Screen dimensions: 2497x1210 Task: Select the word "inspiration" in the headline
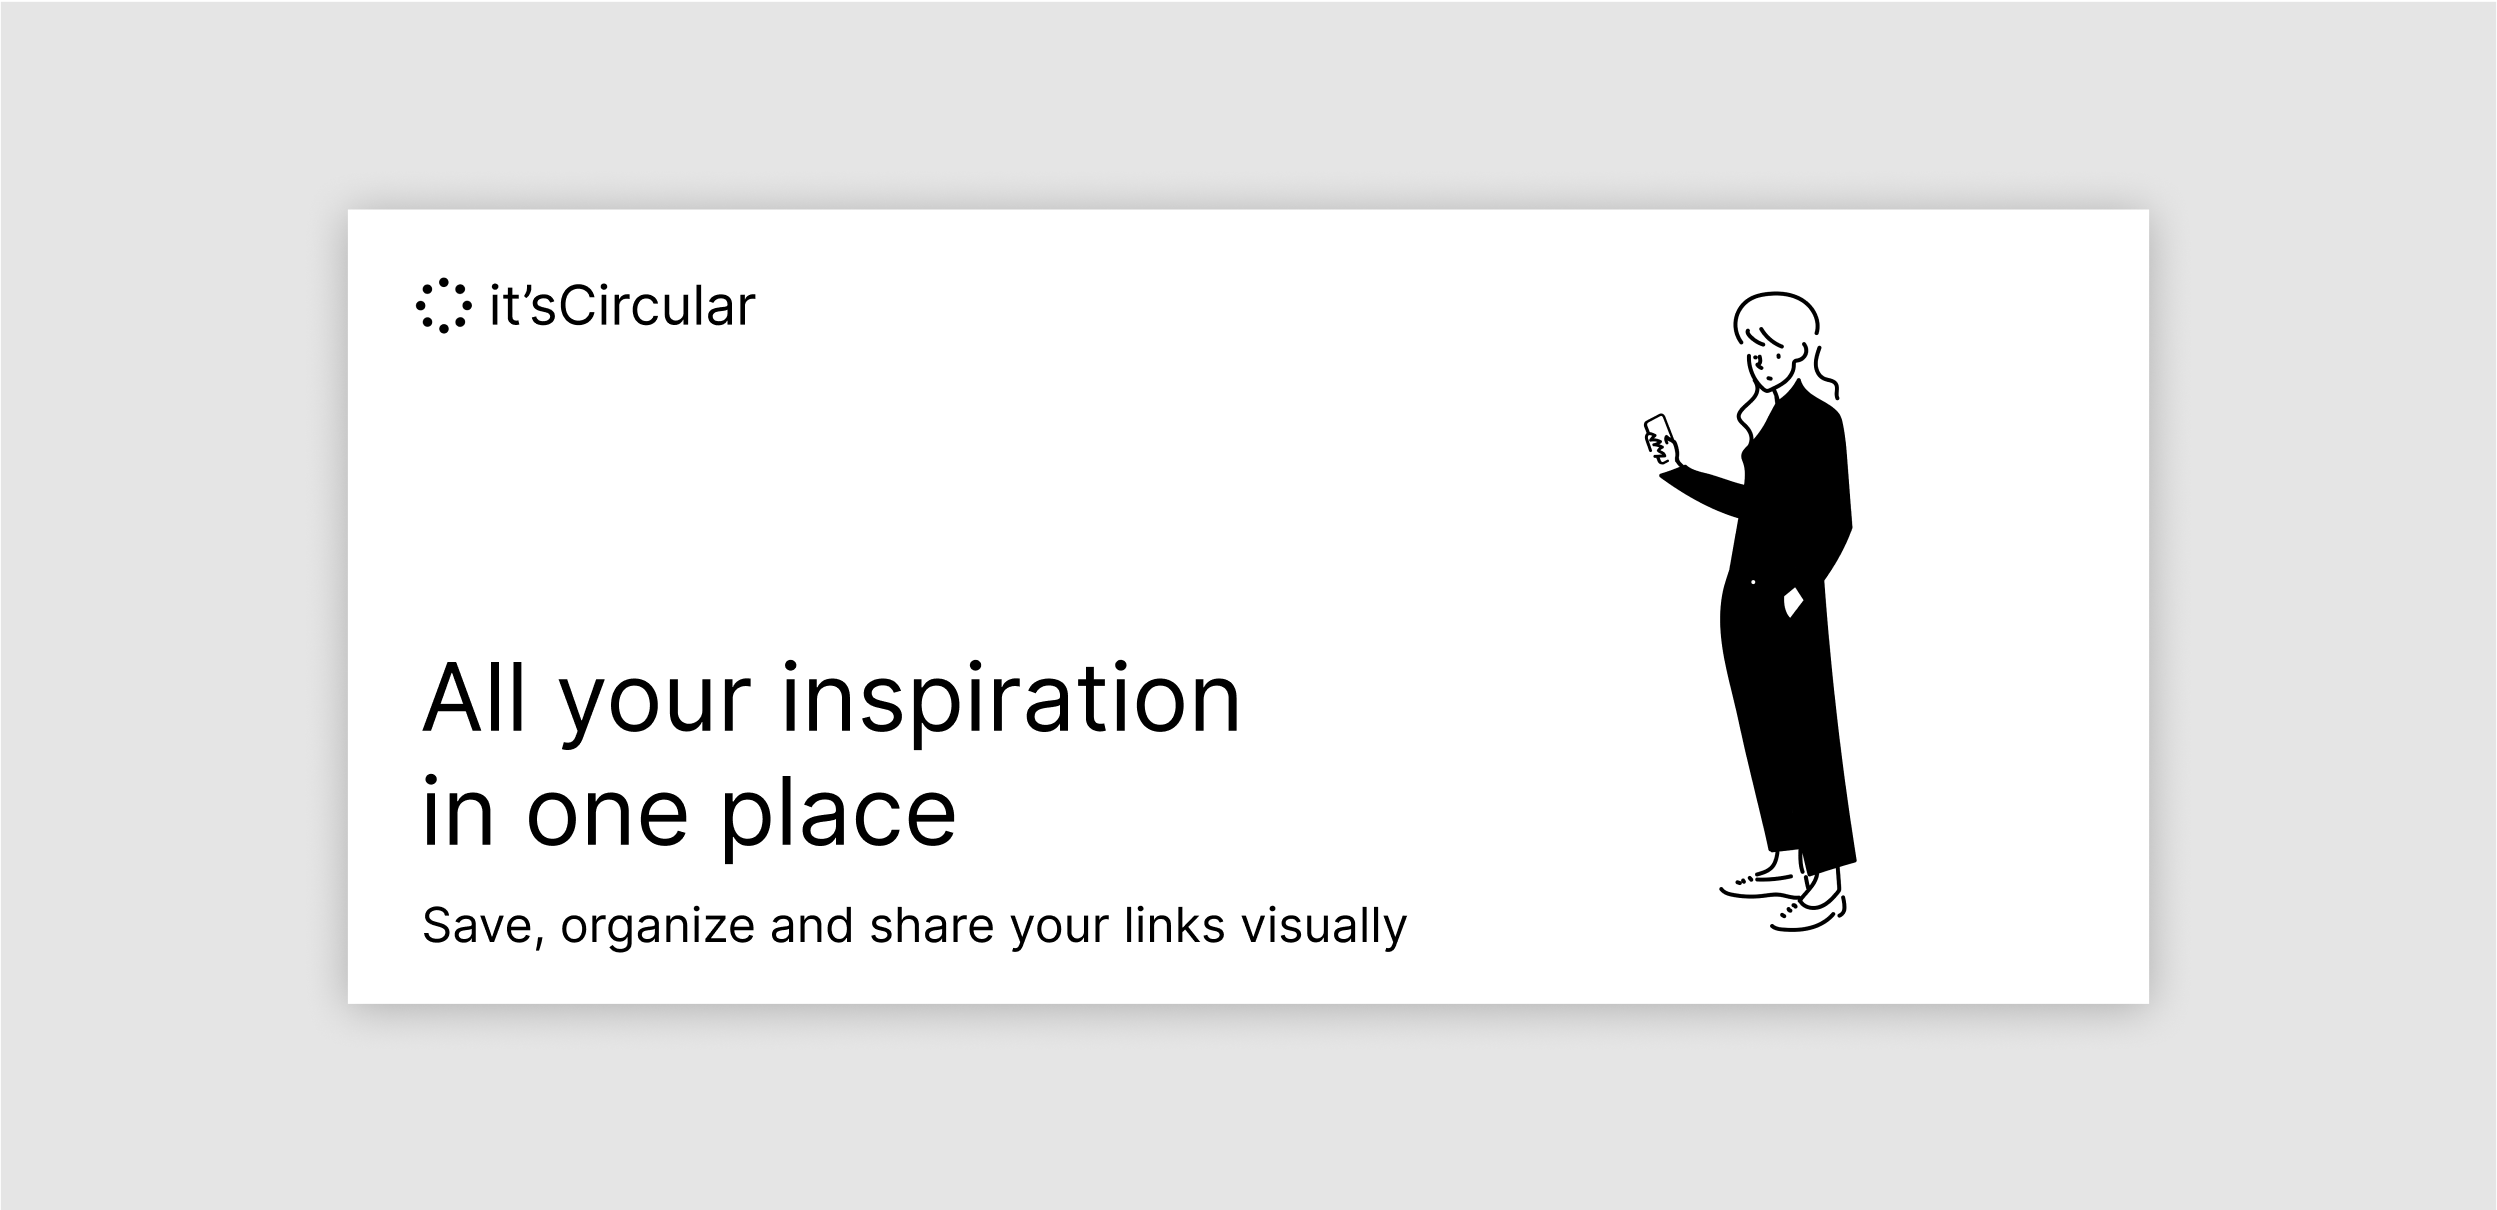click(x=1010, y=699)
